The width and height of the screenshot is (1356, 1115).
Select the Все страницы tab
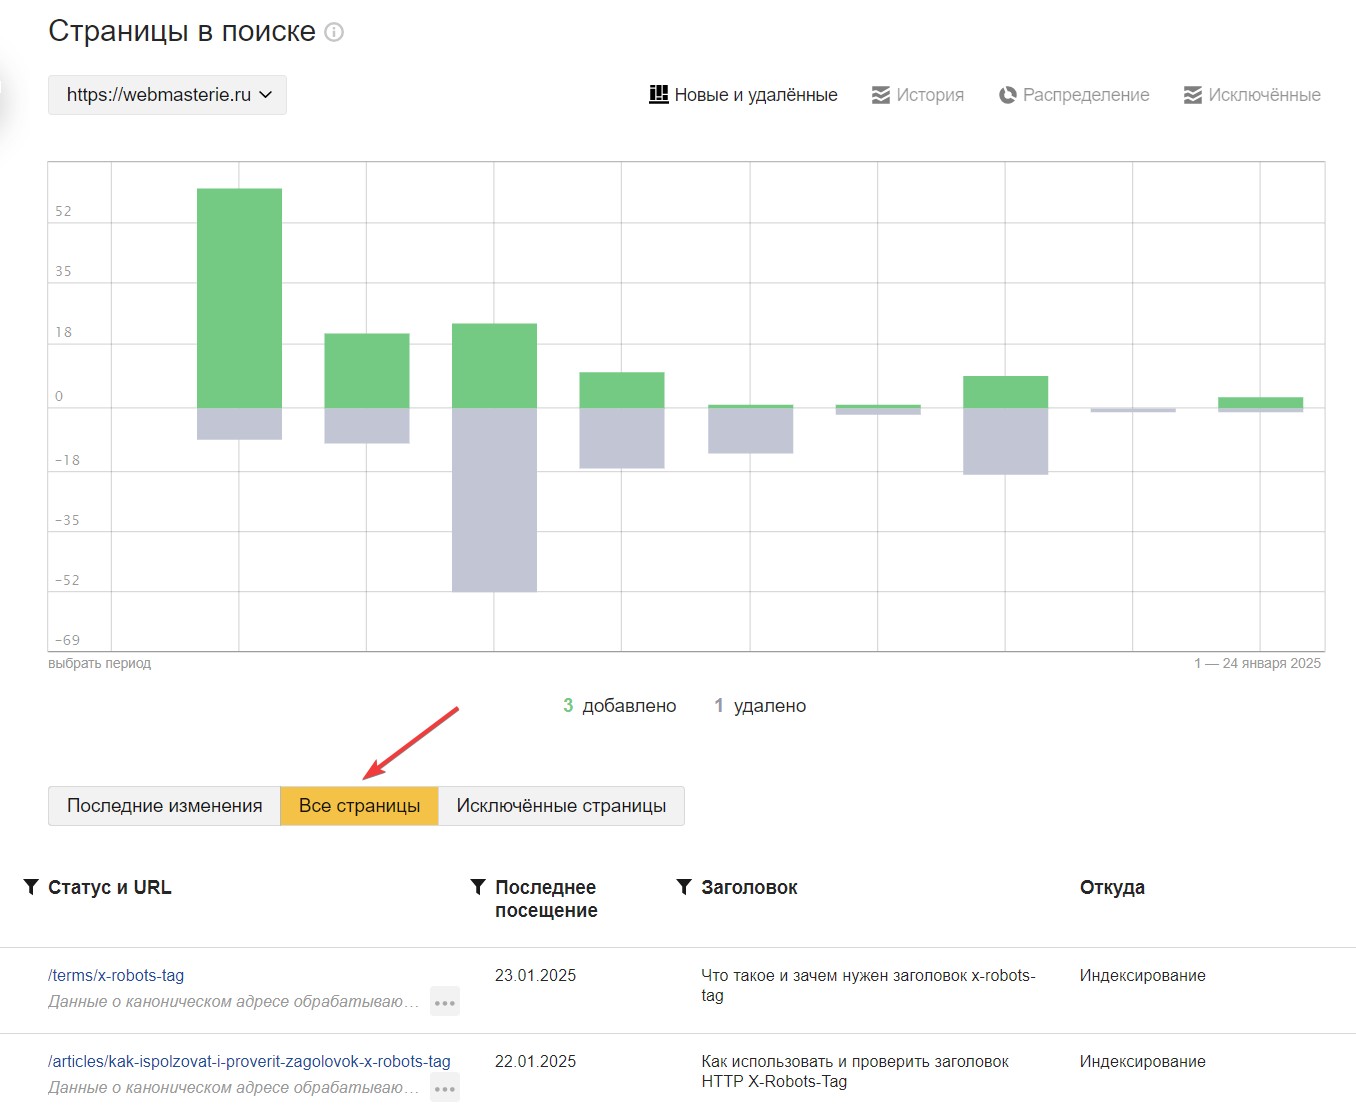point(359,806)
